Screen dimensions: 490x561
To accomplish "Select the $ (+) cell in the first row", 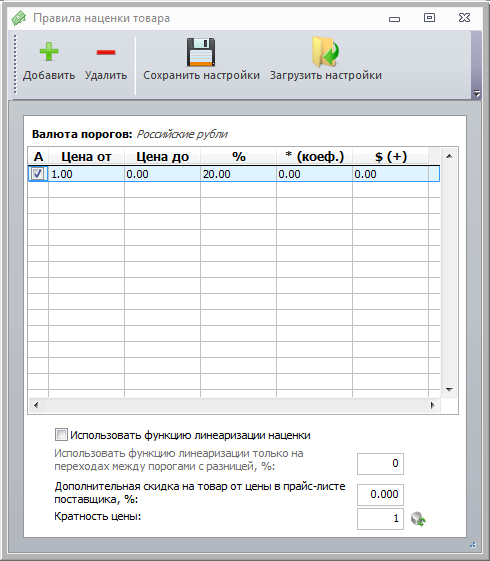I will (390, 174).
